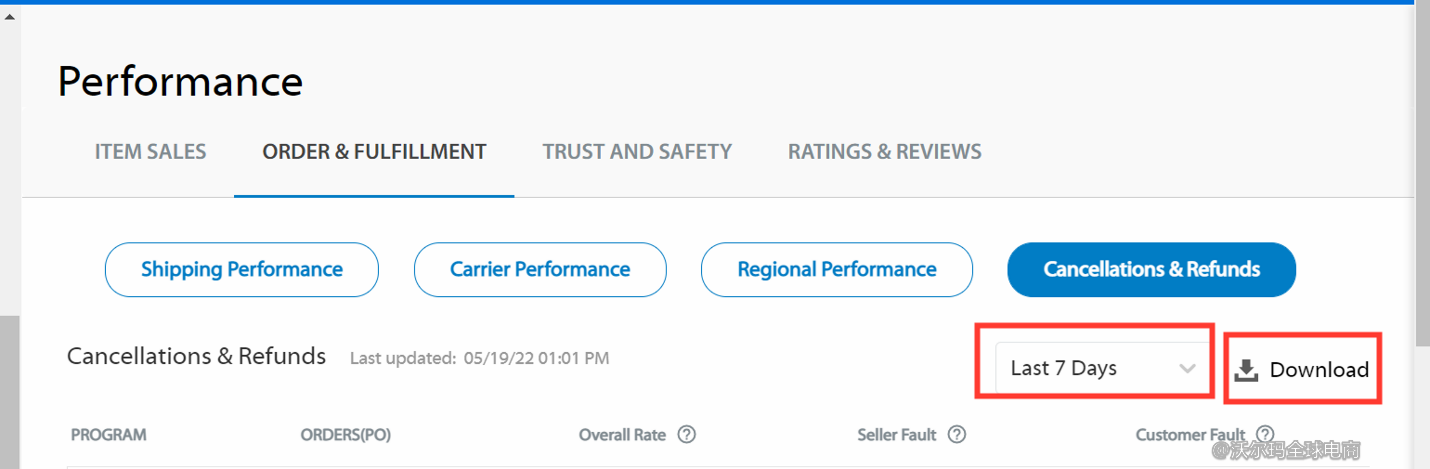Open the Last 7 Days date range dropdown

1102,368
